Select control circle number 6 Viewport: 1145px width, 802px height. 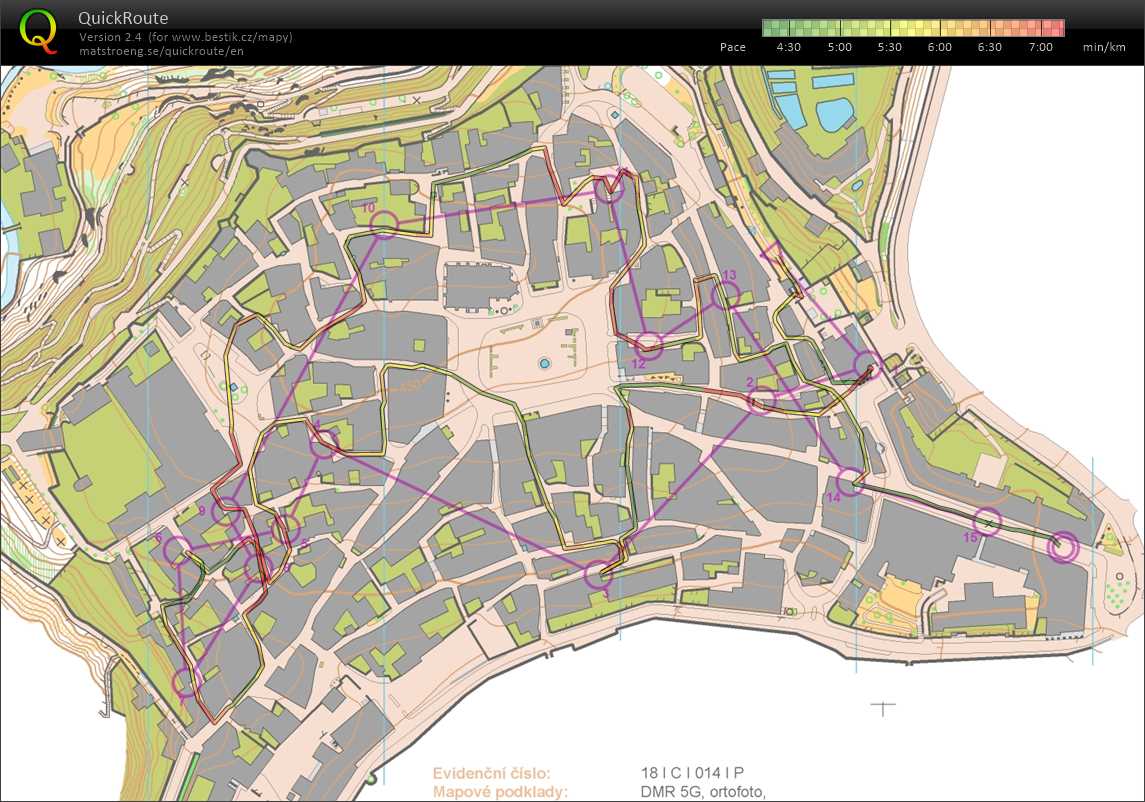pos(177,550)
